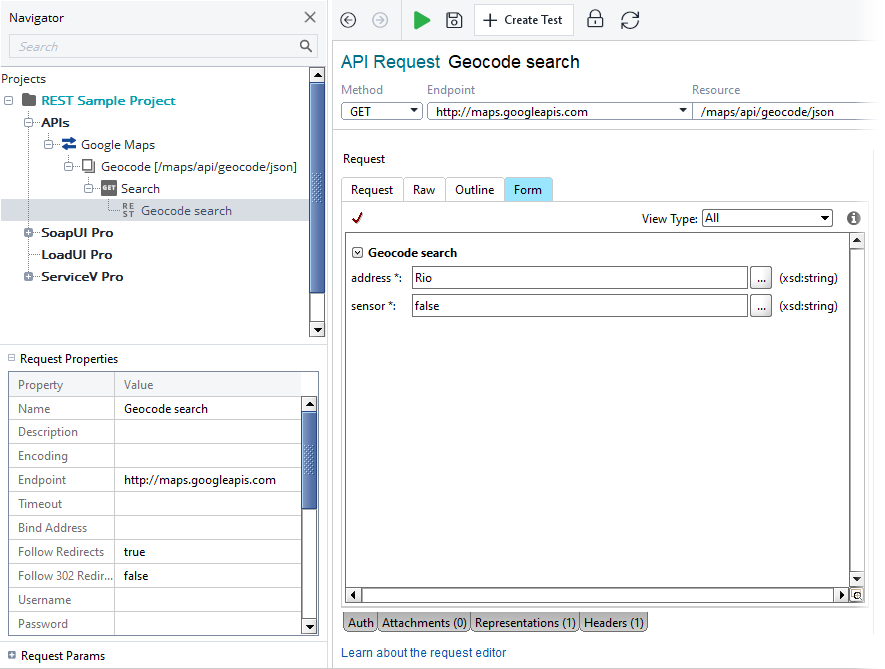Expand the Request Params section
This screenshot has height=669, width=885.
tap(11, 656)
